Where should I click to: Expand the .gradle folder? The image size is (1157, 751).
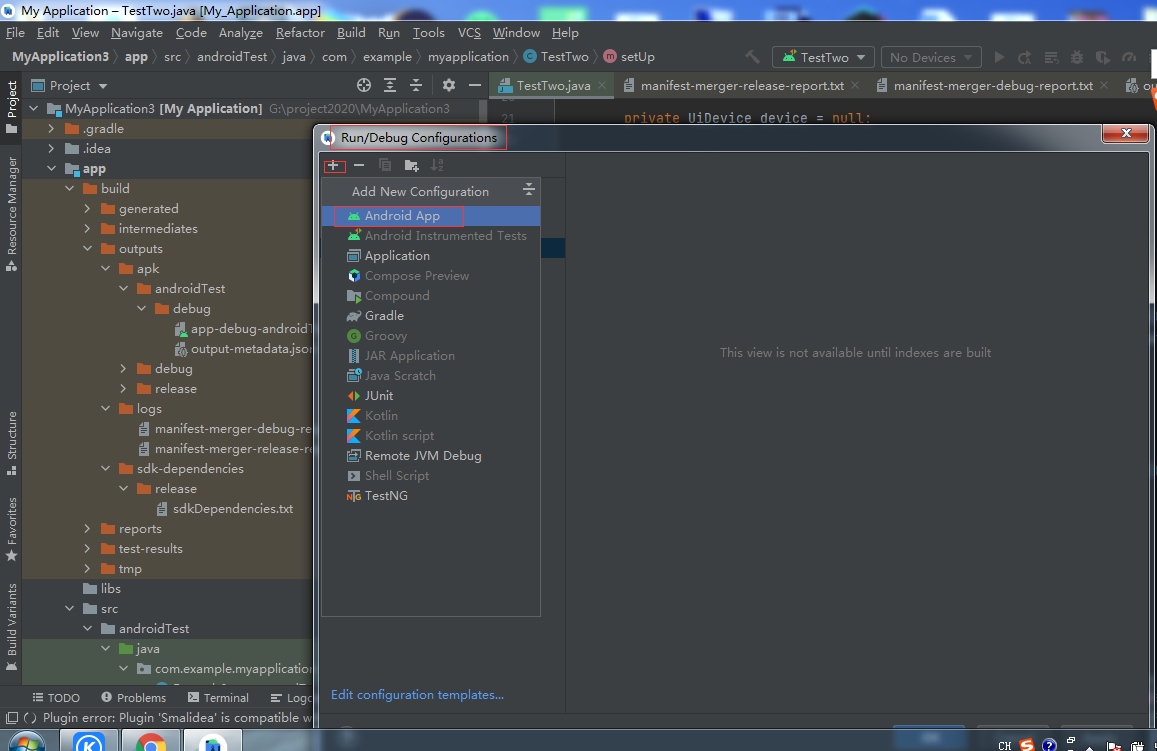pos(51,128)
